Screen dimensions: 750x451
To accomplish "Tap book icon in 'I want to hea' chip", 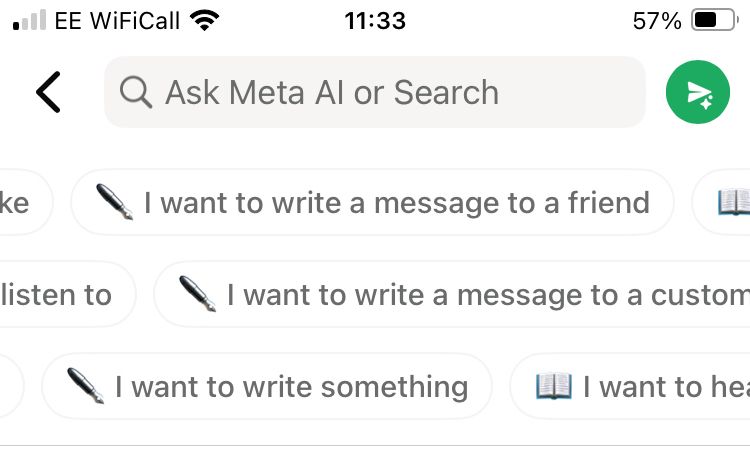I will coord(553,385).
